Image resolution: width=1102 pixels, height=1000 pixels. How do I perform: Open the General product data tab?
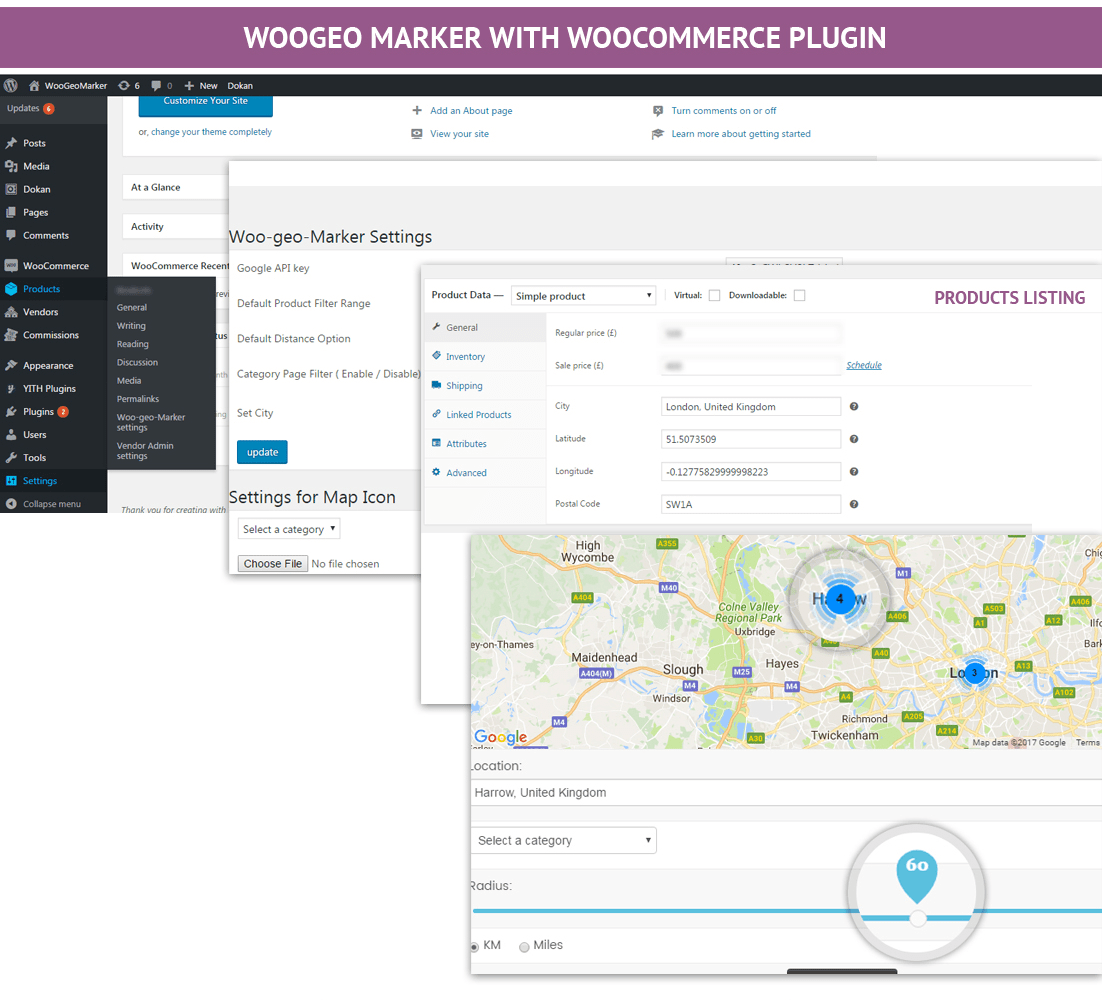tap(486, 327)
